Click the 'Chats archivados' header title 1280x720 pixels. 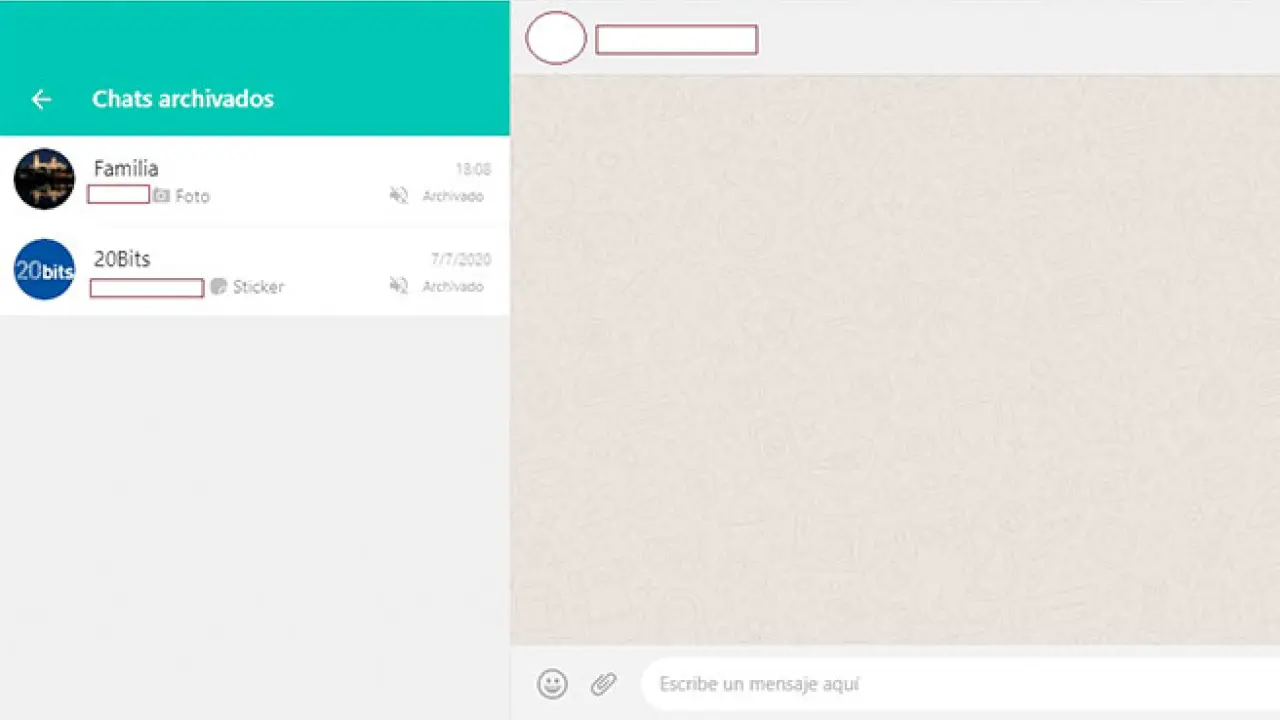pyautogui.click(x=183, y=99)
